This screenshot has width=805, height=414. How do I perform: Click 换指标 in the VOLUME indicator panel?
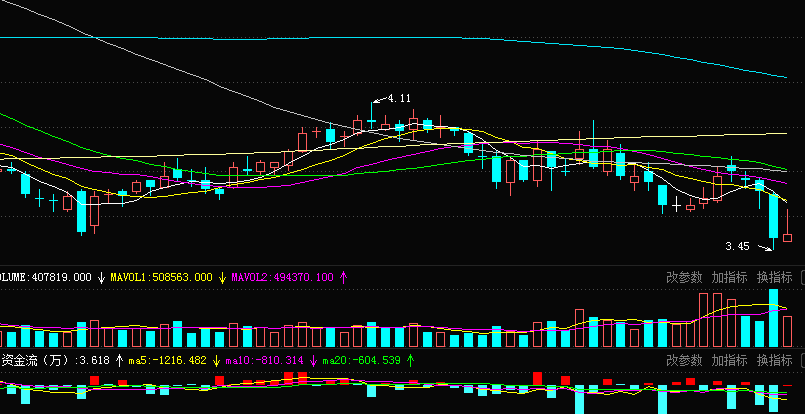click(774, 278)
